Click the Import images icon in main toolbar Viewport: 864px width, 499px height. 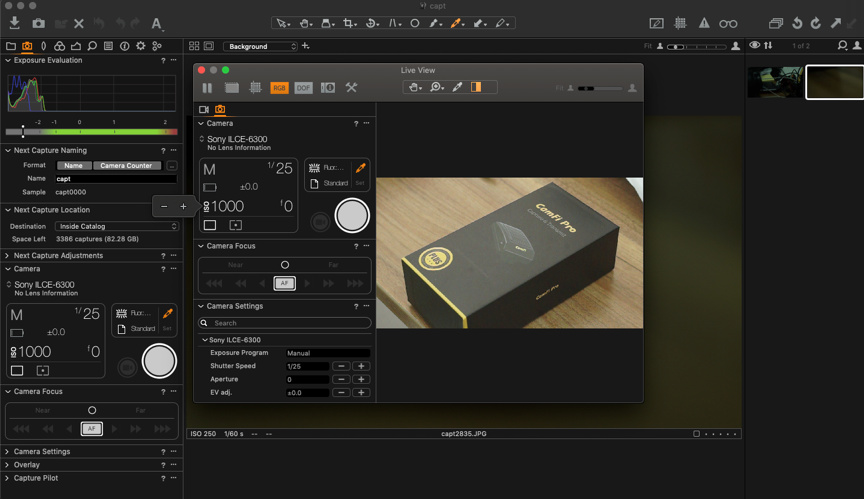tap(15, 23)
